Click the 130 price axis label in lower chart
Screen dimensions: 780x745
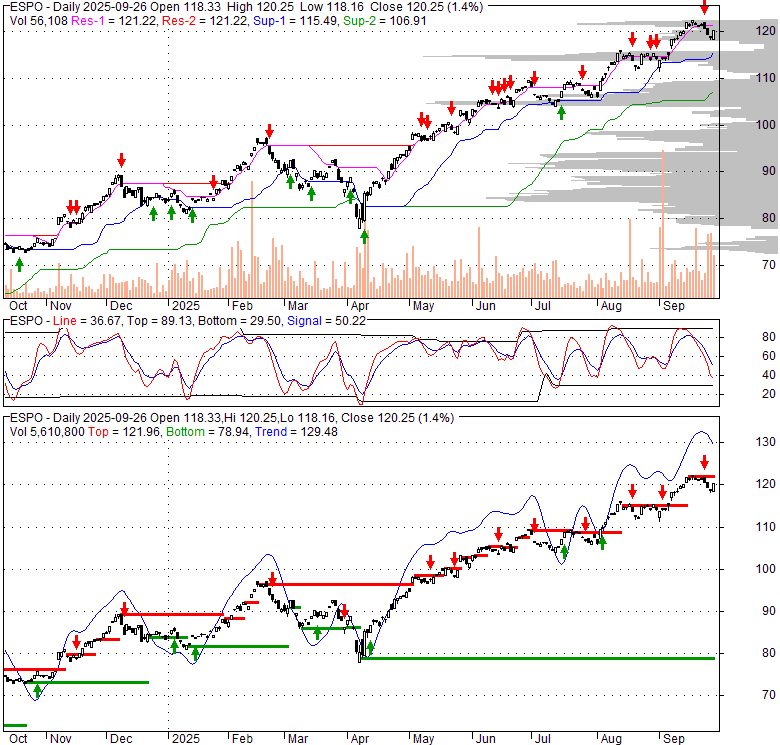tap(765, 442)
